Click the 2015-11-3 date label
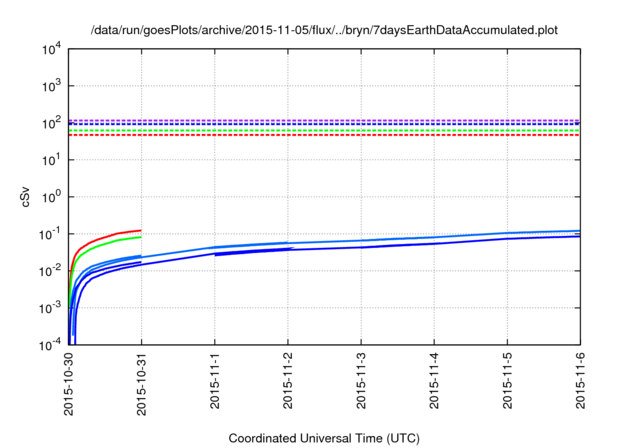Viewport: 640px width, 448px height. coord(361,380)
